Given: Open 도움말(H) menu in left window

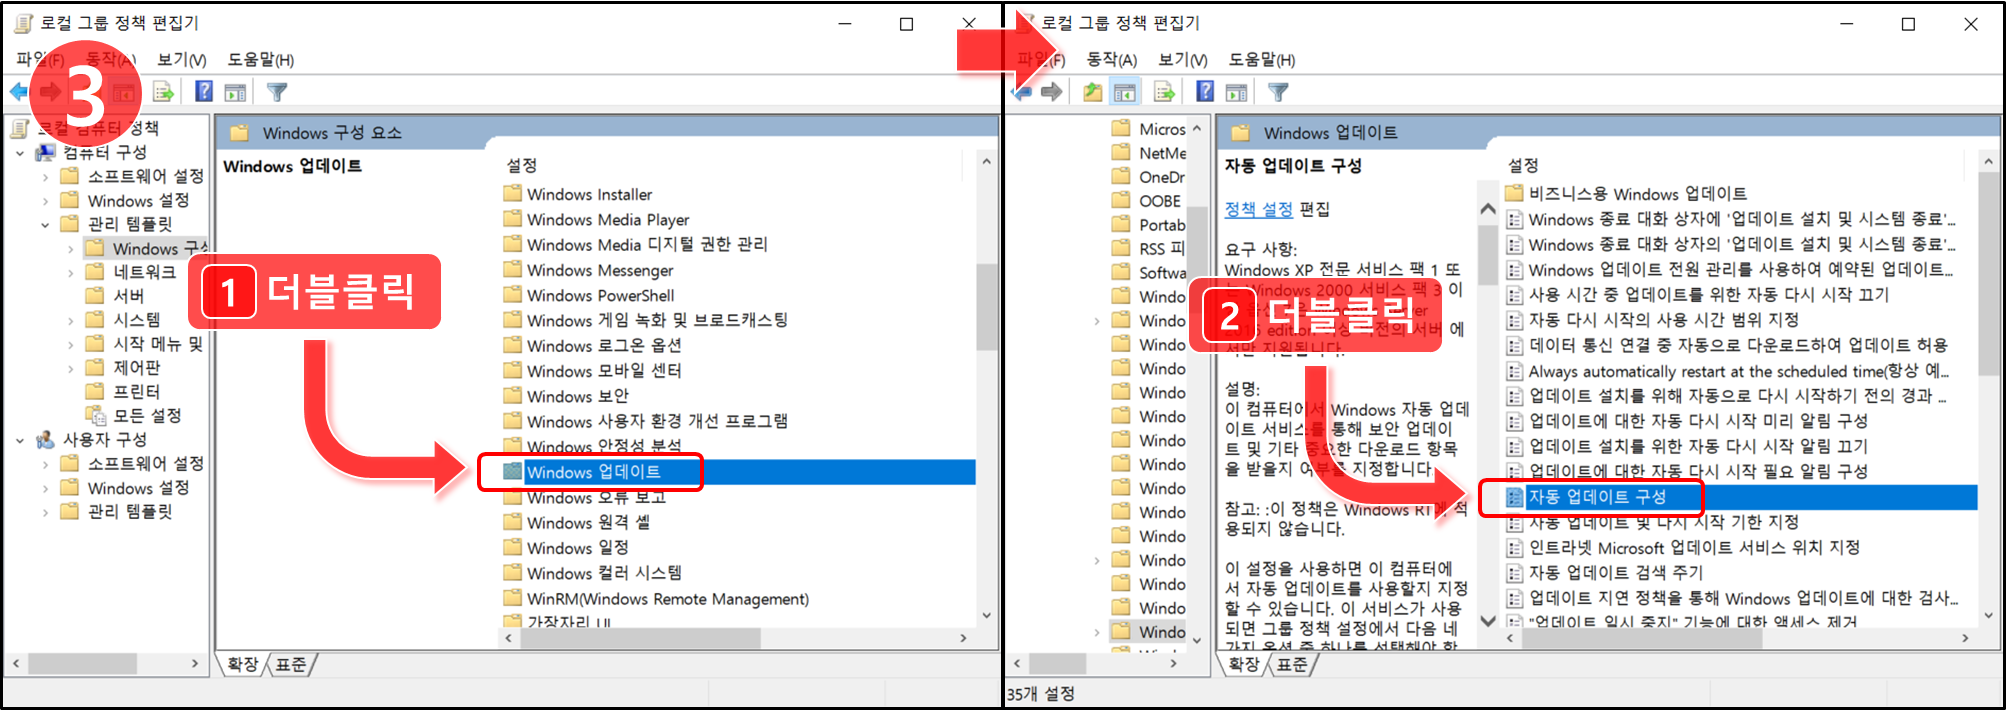Looking at the screenshot, I should click(x=261, y=60).
